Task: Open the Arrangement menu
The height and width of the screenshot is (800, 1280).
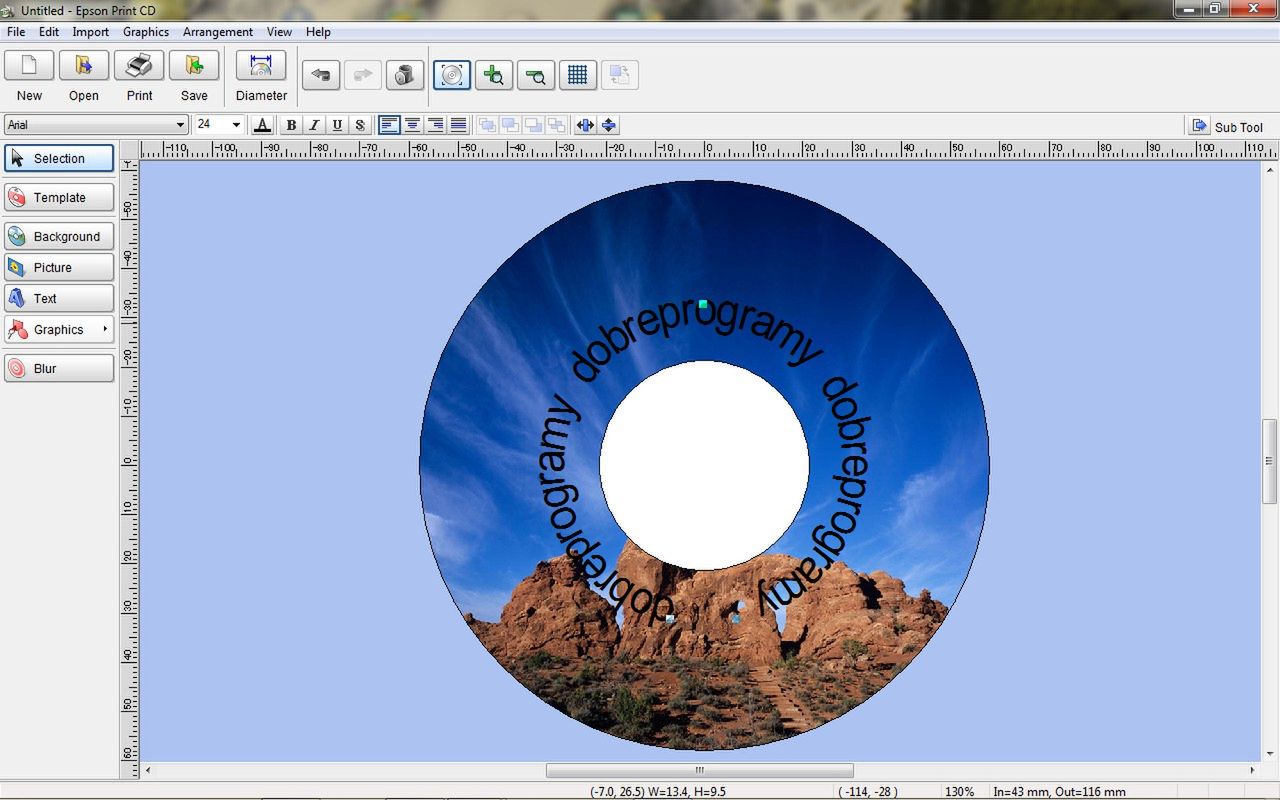Action: (x=218, y=32)
